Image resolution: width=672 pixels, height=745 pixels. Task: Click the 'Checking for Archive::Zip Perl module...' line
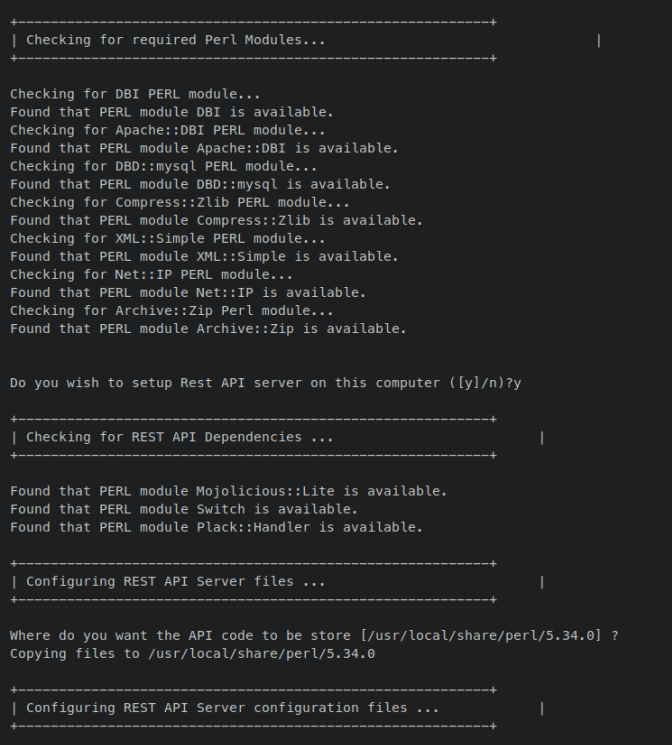(x=172, y=310)
